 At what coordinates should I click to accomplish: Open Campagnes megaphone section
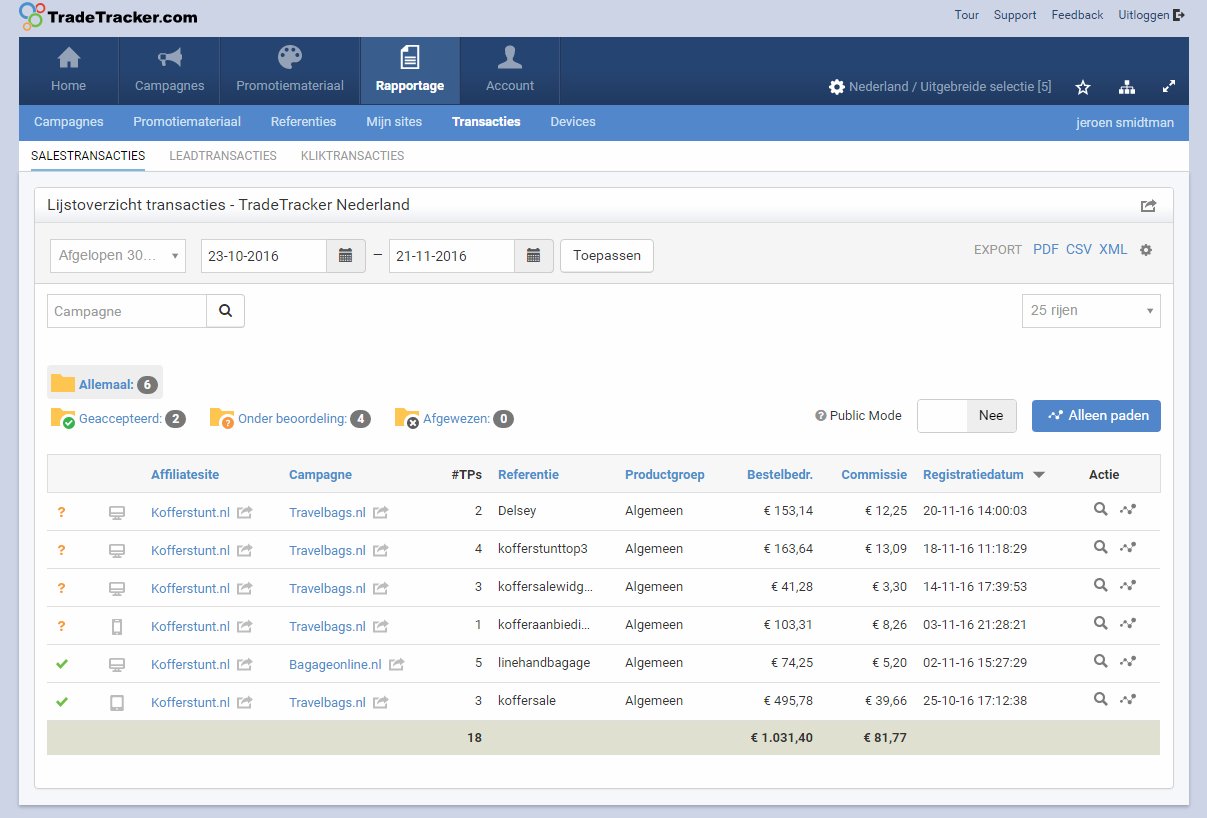pyautogui.click(x=169, y=70)
